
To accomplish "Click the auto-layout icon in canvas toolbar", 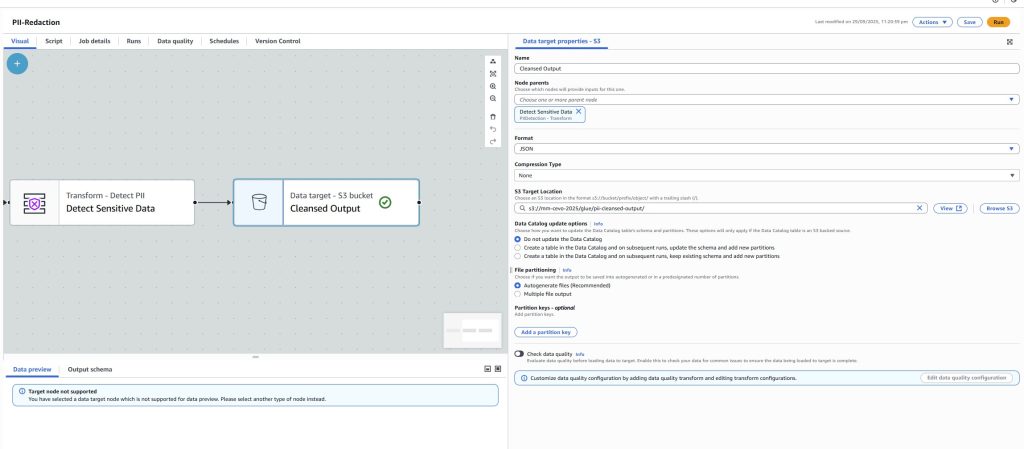I will pos(493,62).
